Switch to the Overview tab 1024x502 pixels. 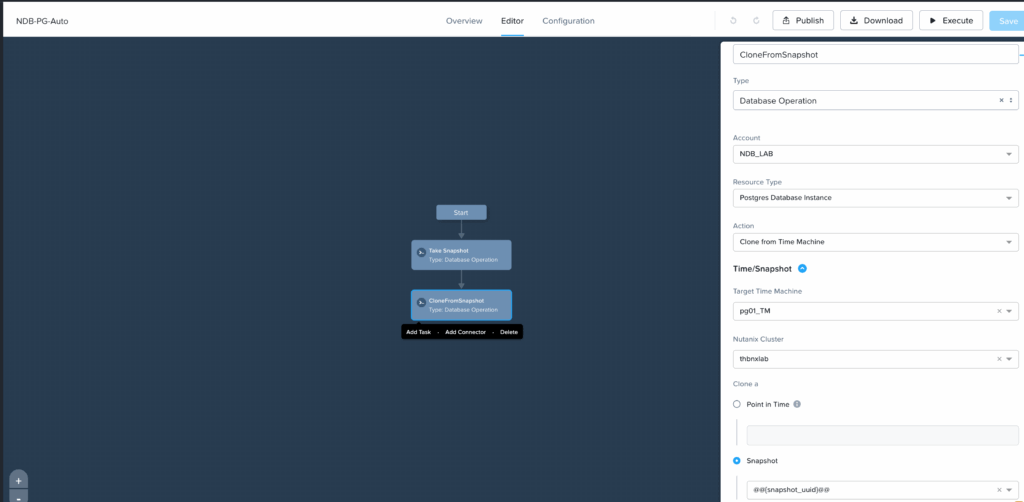click(464, 21)
